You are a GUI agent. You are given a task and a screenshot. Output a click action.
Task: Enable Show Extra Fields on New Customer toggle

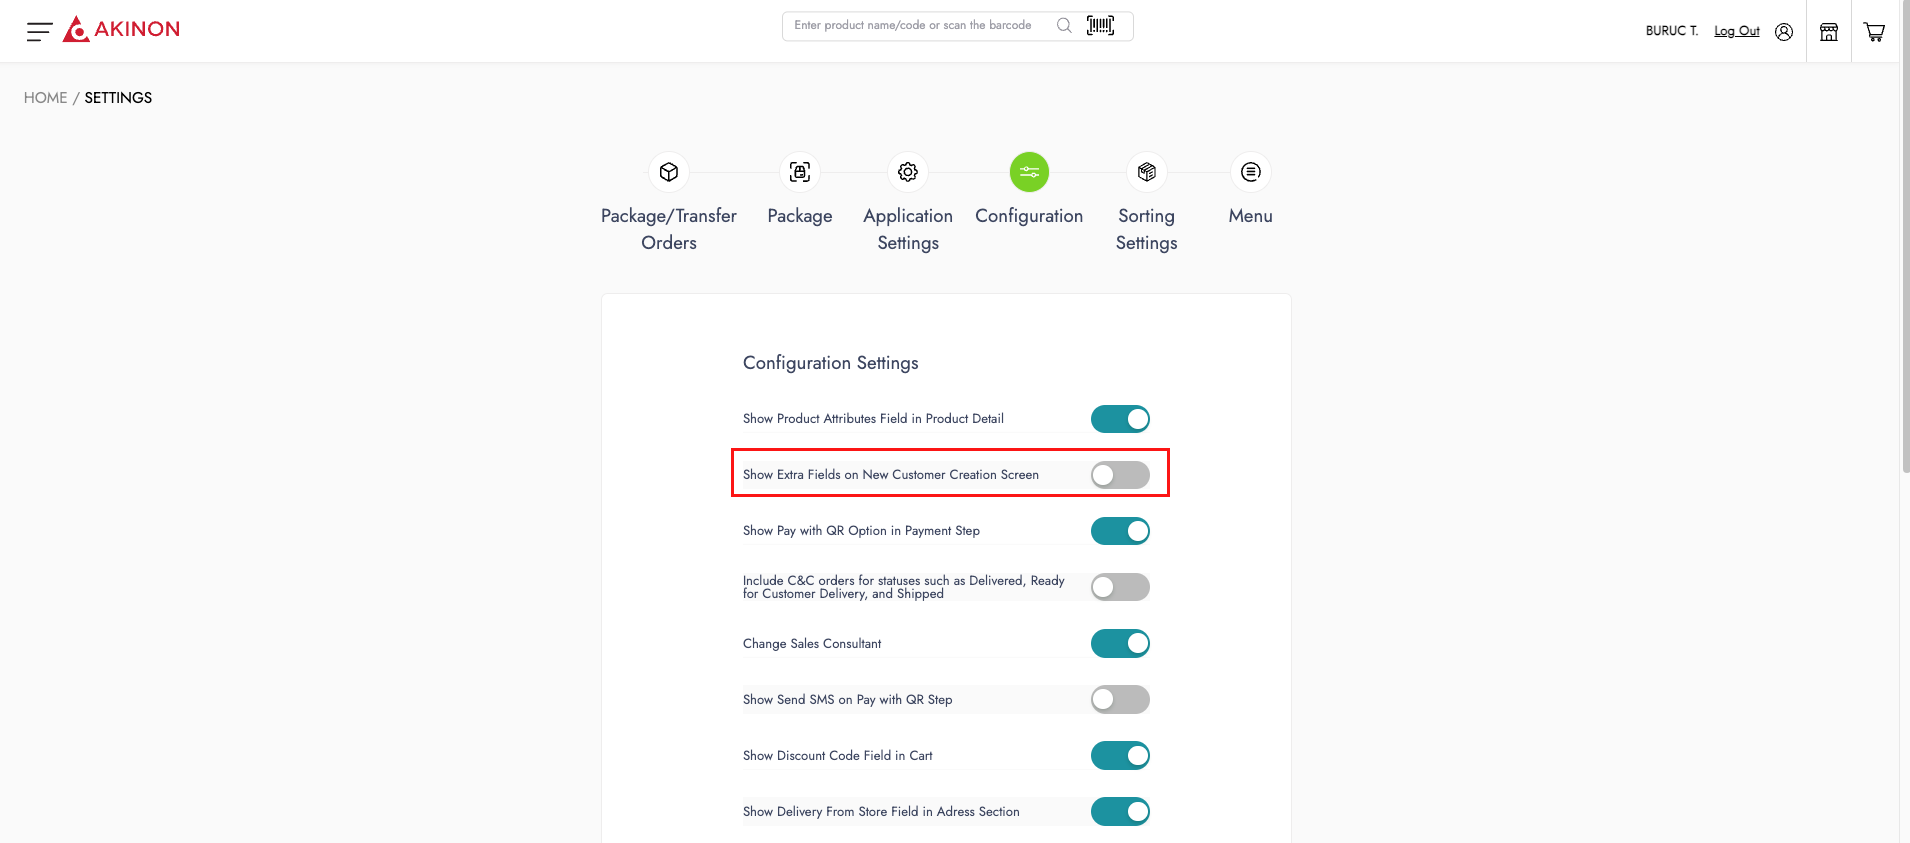(1120, 475)
